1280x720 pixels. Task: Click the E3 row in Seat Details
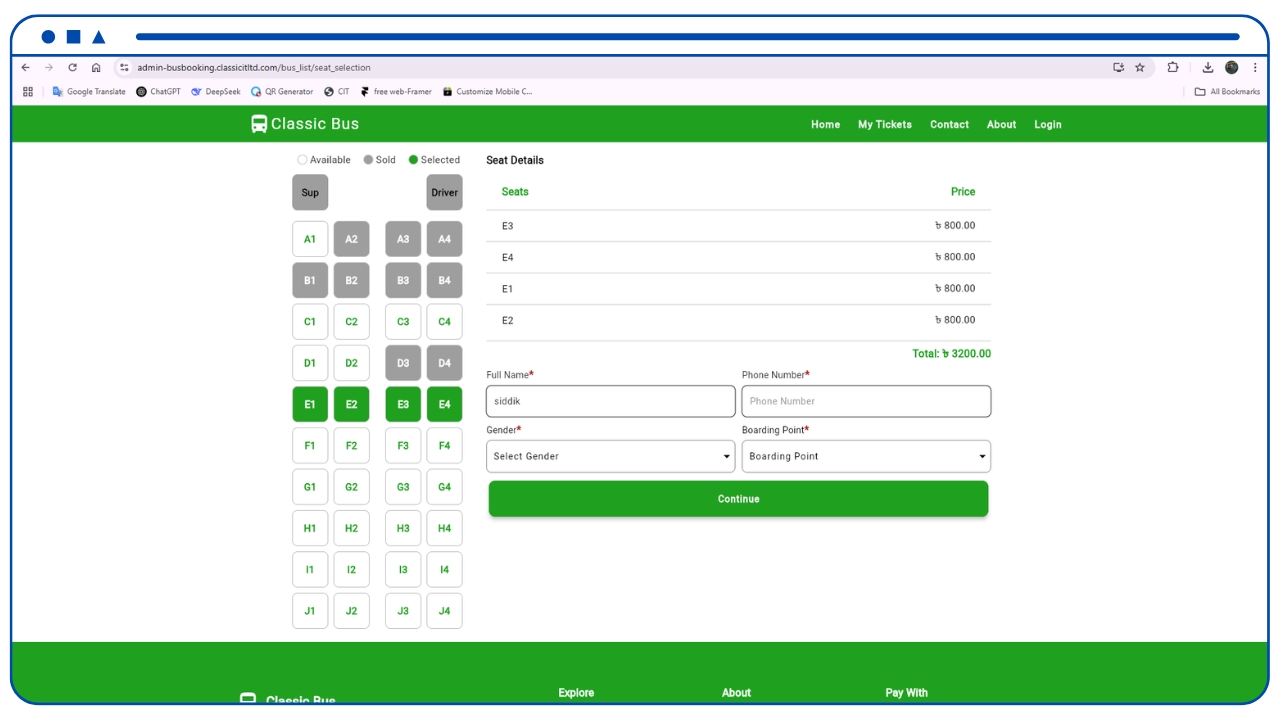coord(738,226)
